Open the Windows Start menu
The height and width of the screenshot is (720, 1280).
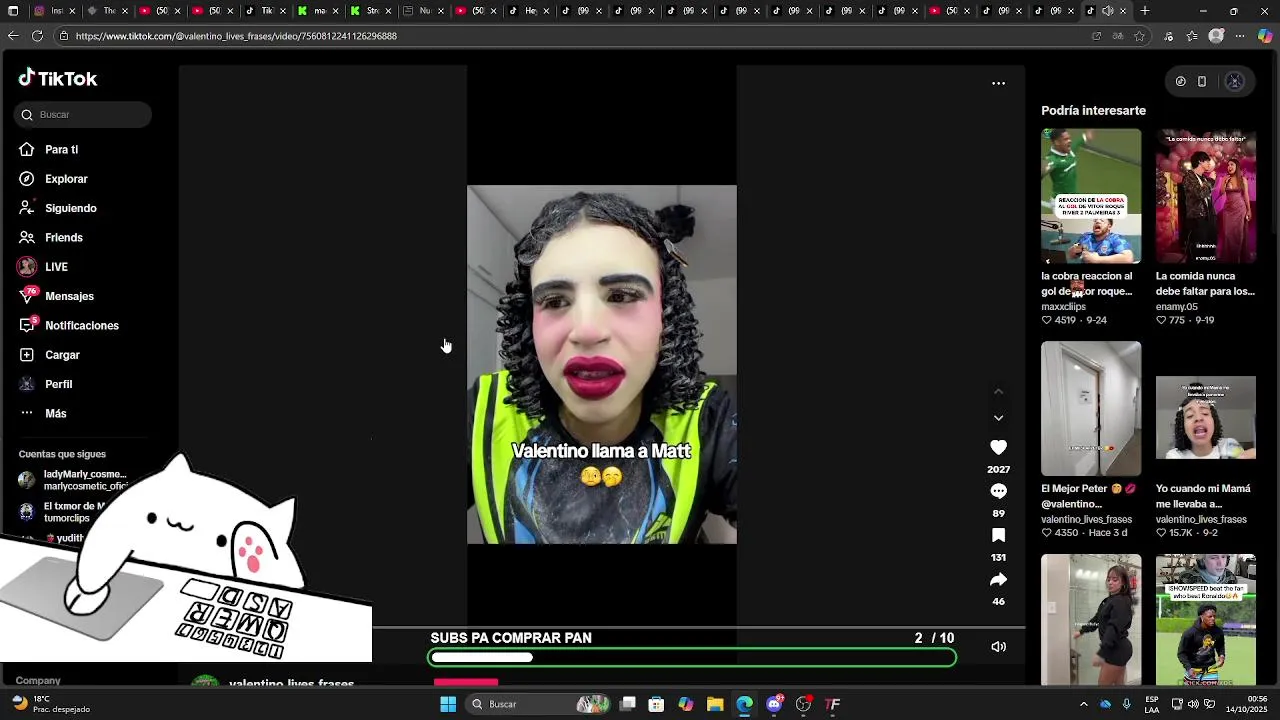448,704
